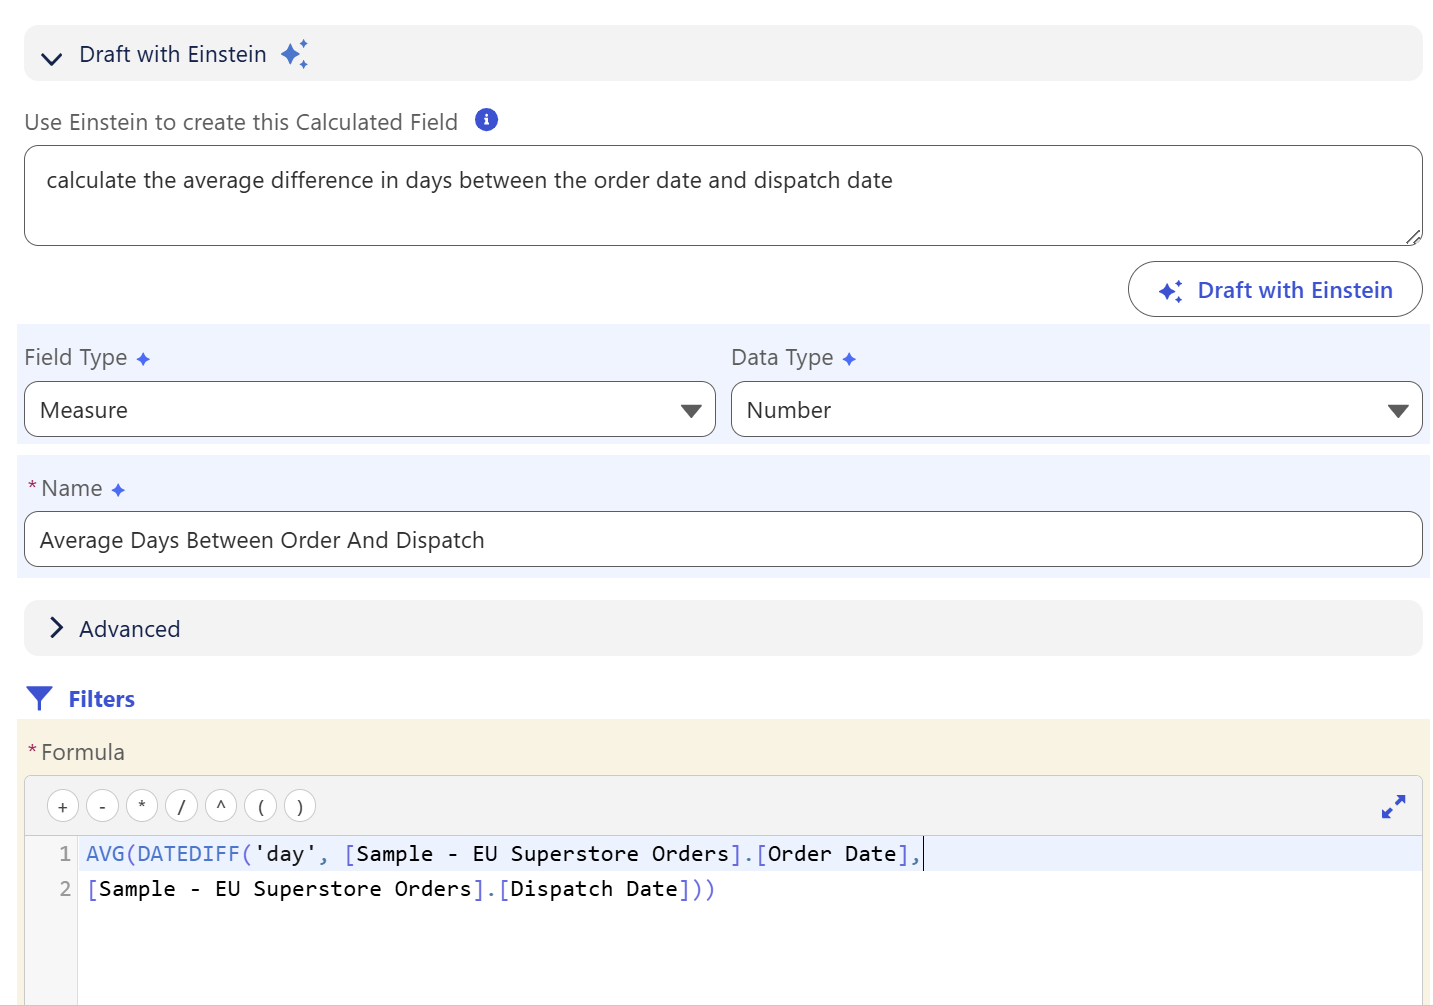Click the Formula label
The image size is (1433, 1006).
tap(83, 752)
